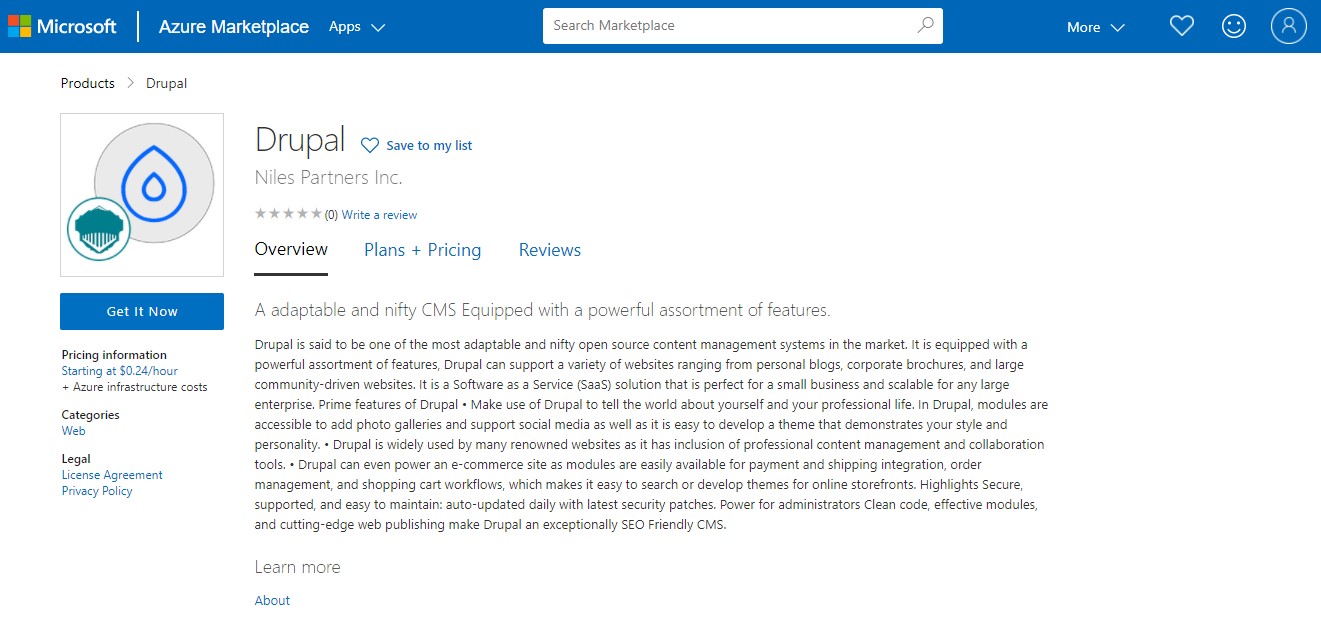Open the Reviews tab
The image size is (1321, 626).
click(x=549, y=250)
